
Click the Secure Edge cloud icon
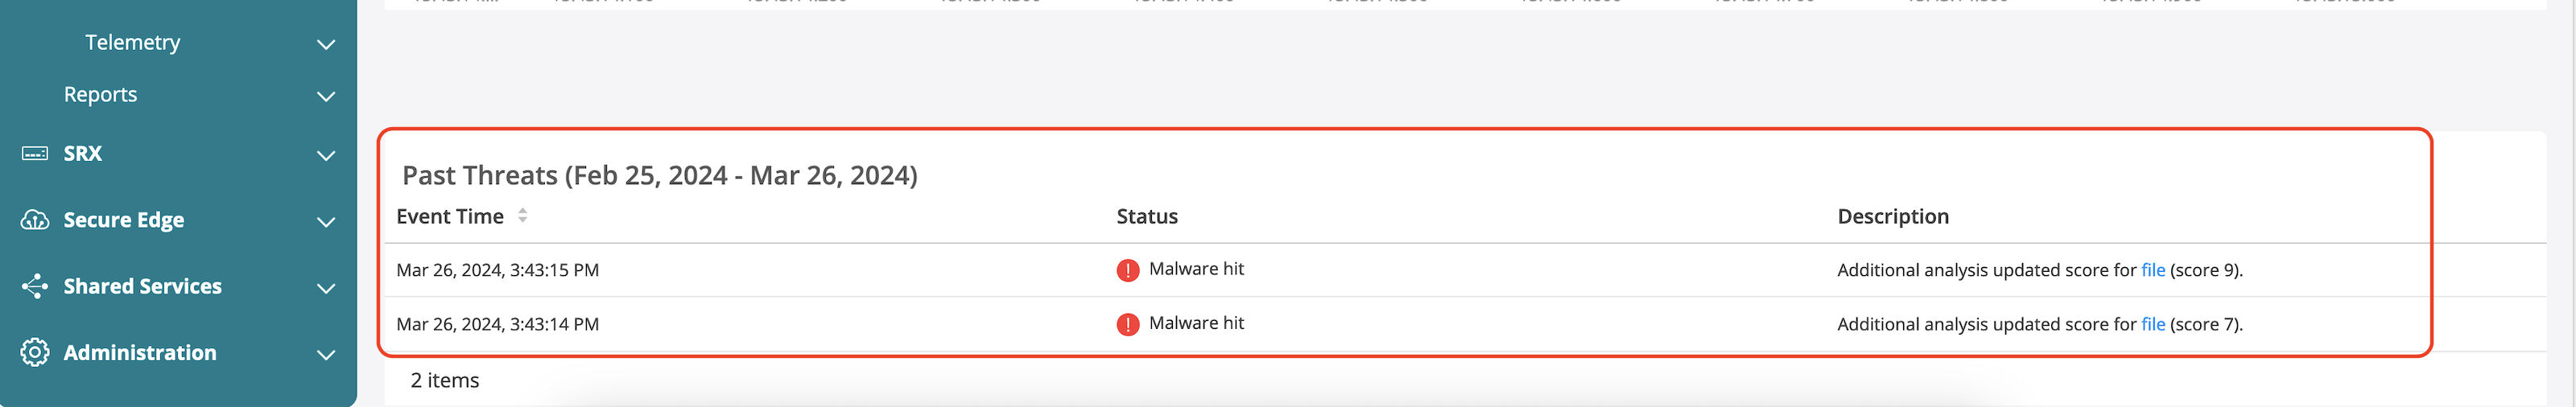(x=35, y=220)
